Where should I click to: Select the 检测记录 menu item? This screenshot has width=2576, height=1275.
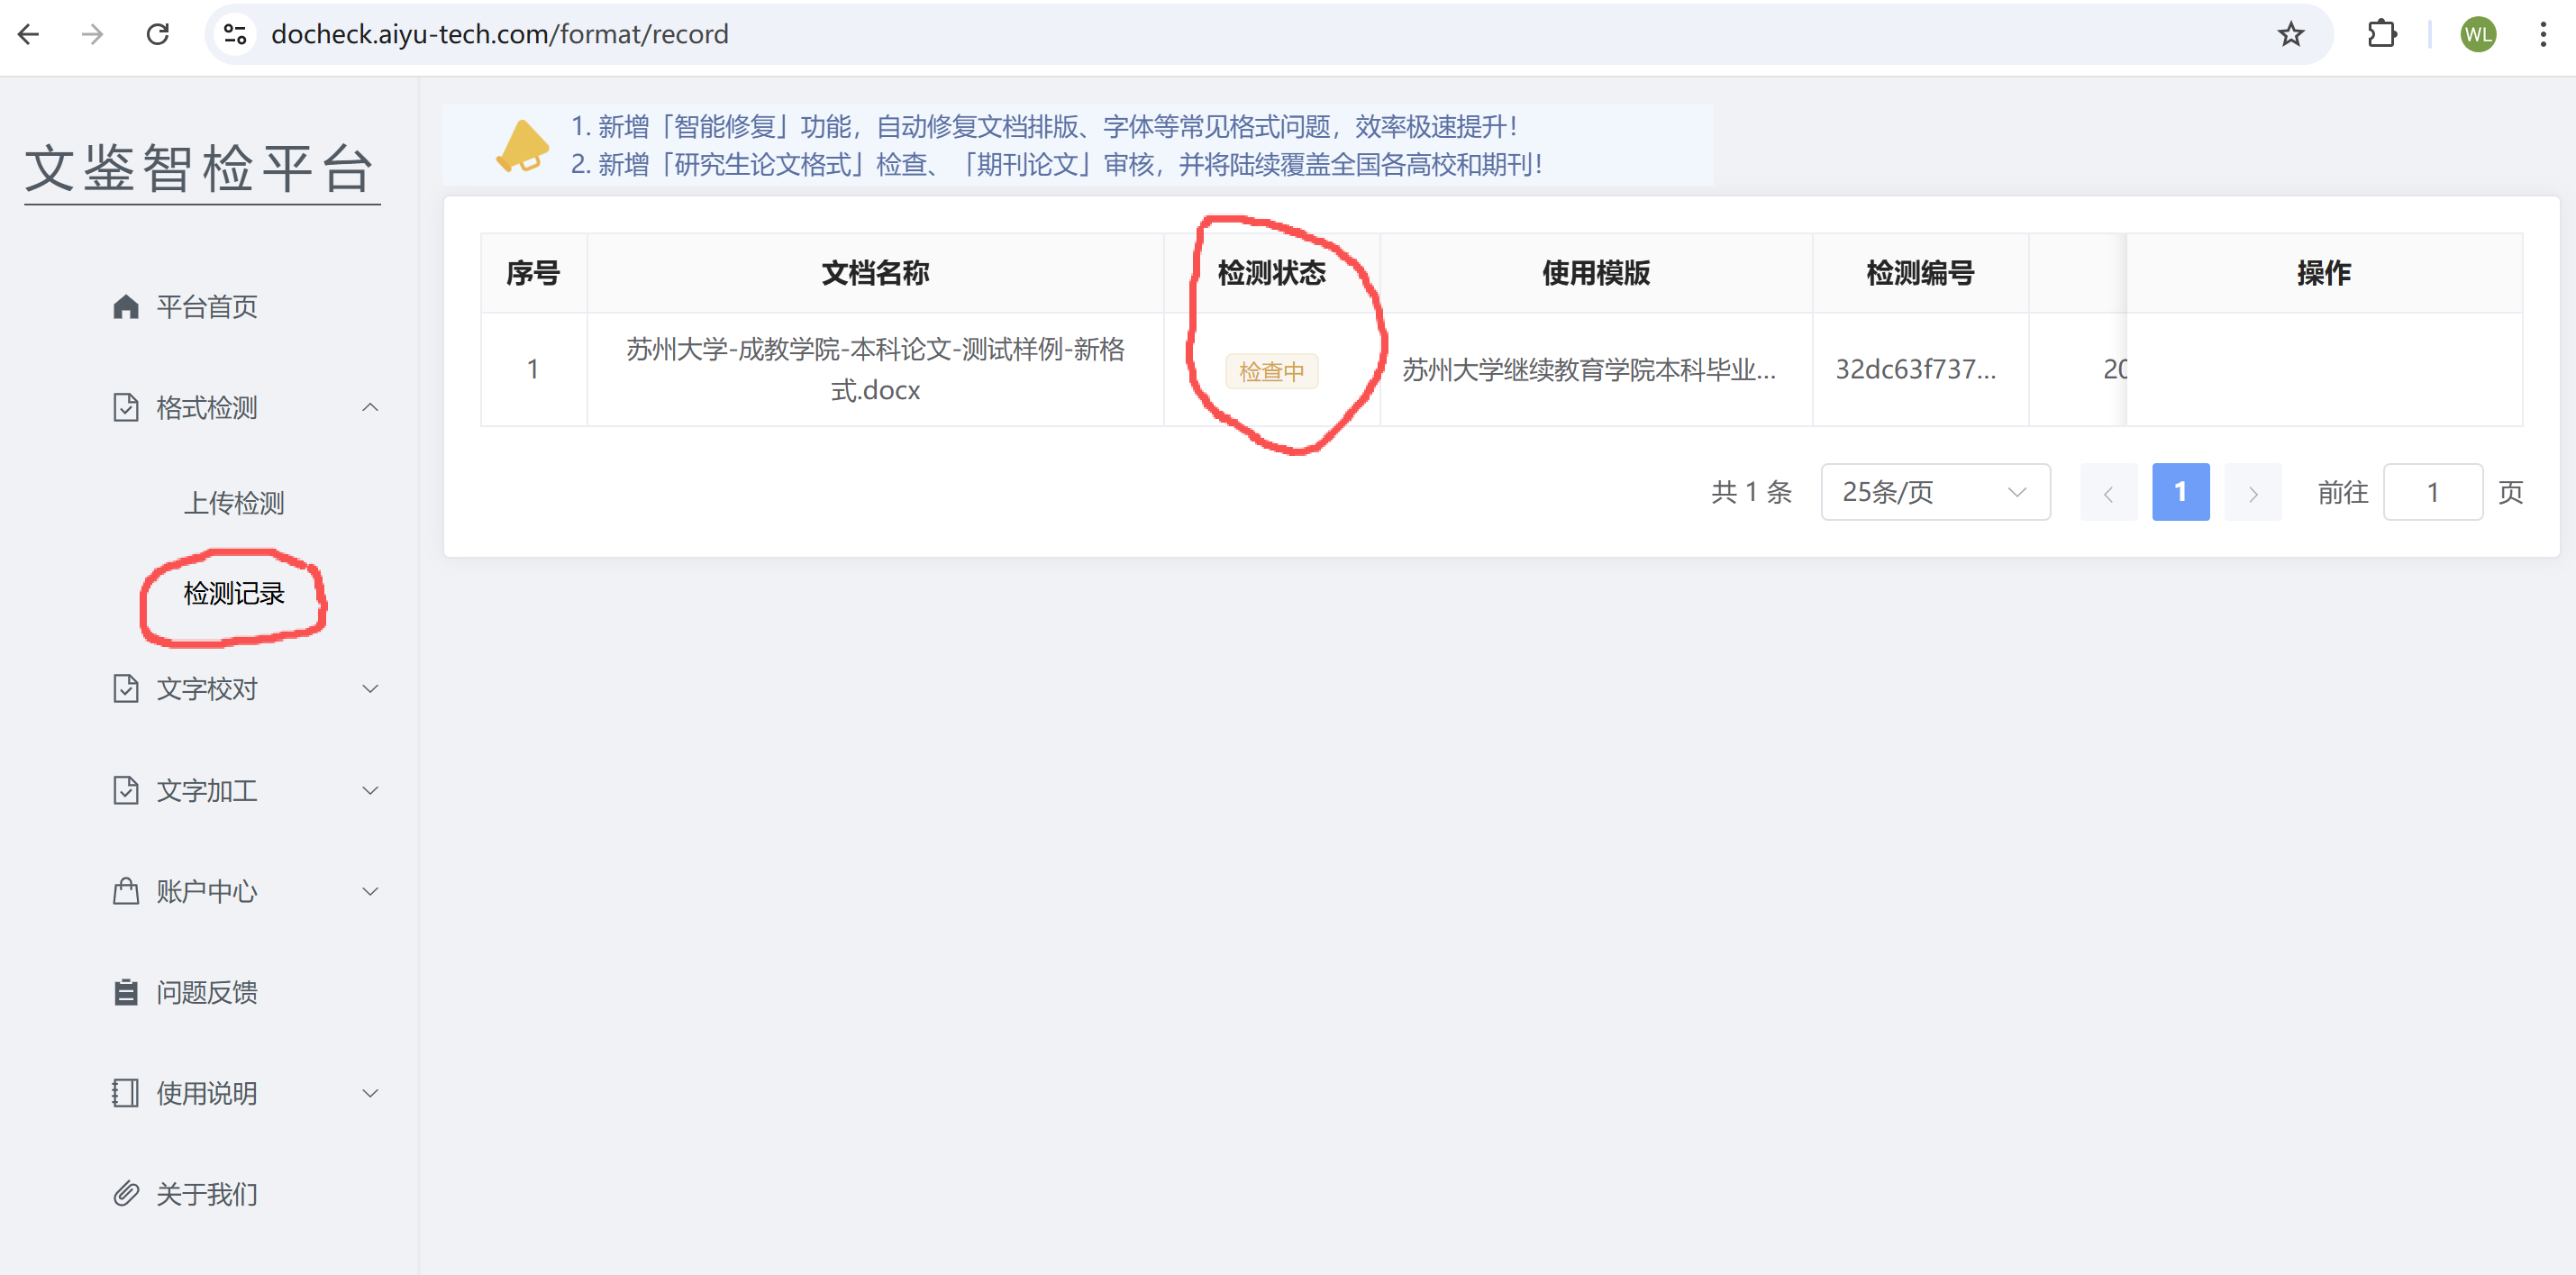[x=234, y=594]
